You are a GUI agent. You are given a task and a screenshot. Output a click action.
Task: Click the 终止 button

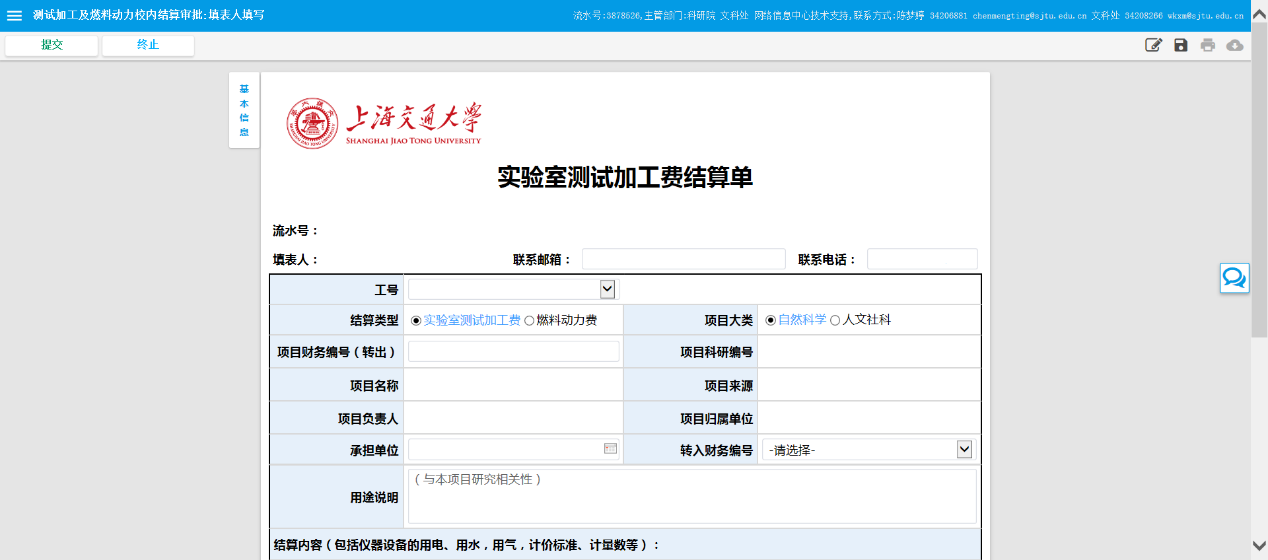(x=148, y=45)
